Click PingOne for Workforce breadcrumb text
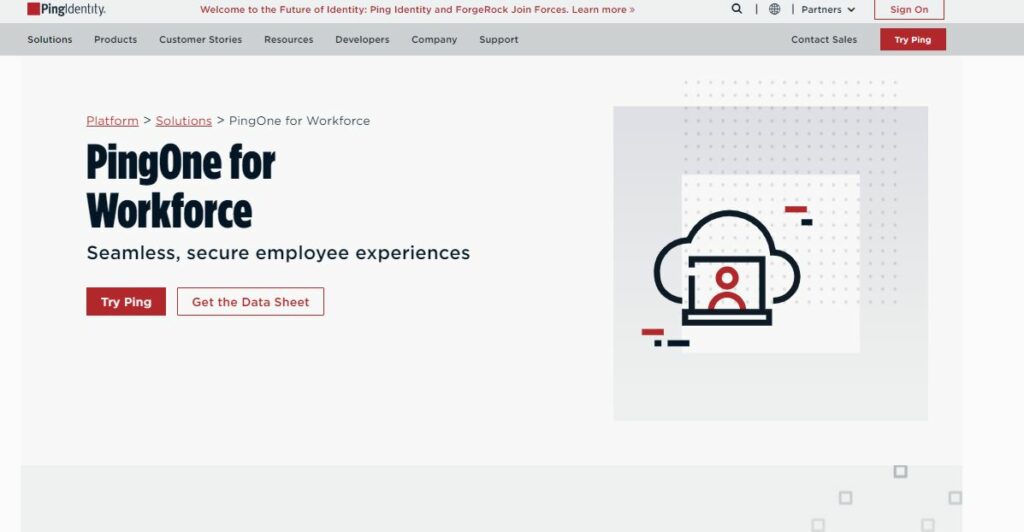Image resolution: width=1024 pixels, height=532 pixels. click(299, 121)
